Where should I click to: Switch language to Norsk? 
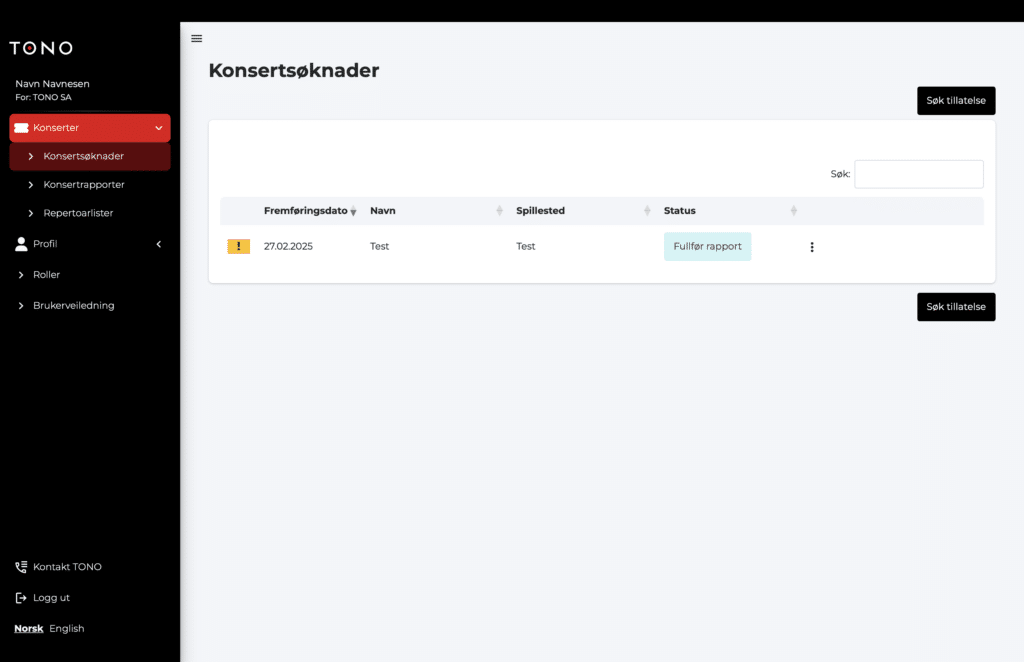(x=29, y=628)
